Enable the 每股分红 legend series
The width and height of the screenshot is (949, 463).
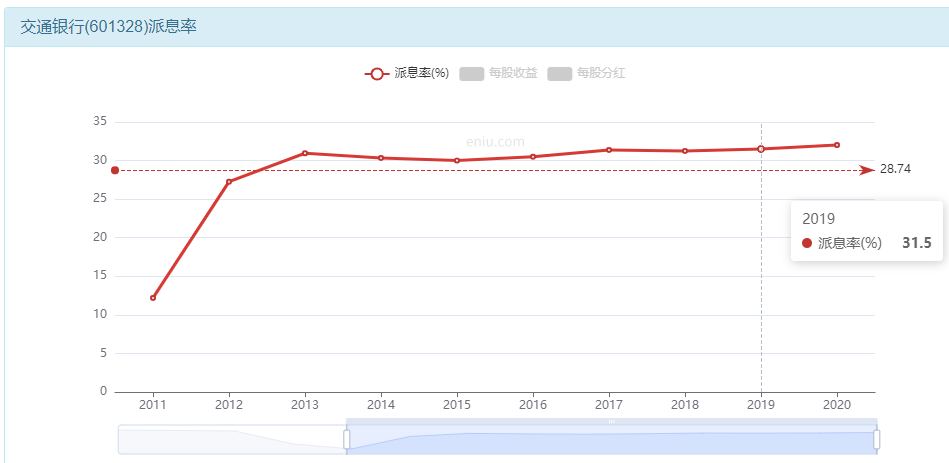tap(586, 74)
